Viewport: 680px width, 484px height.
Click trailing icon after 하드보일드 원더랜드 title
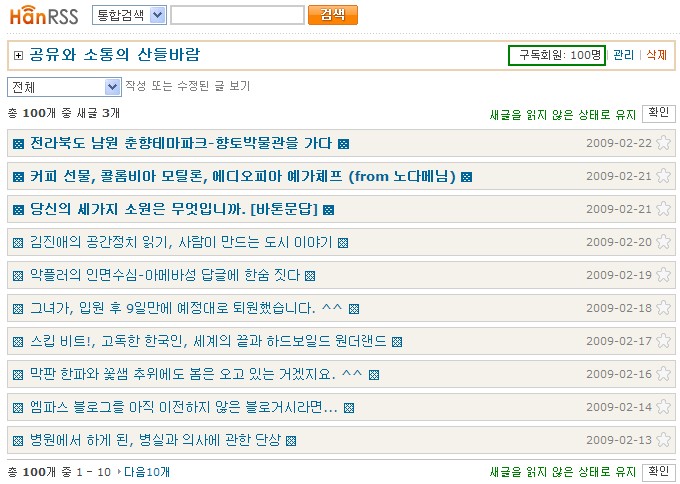tap(397, 342)
